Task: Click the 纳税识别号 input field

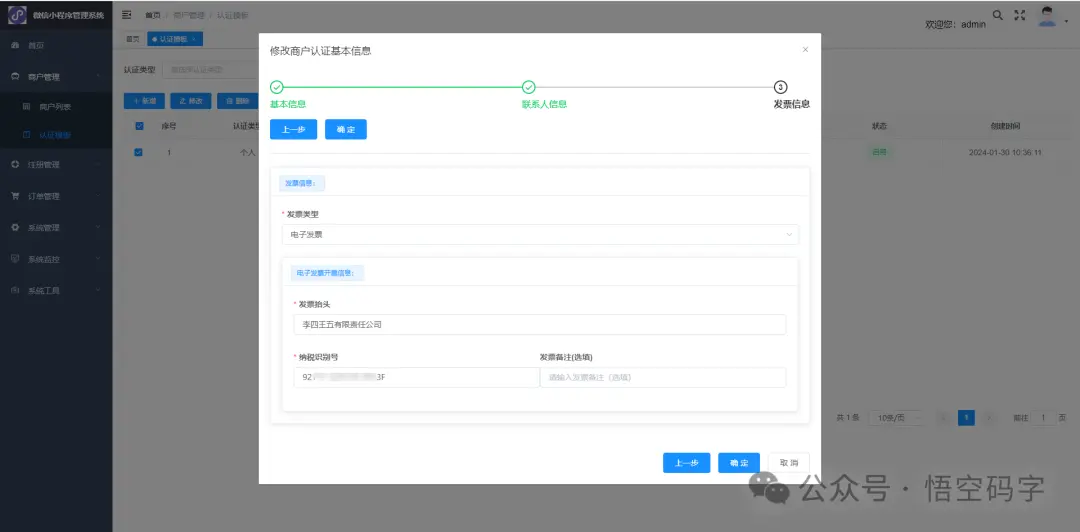Action: (x=417, y=378)
